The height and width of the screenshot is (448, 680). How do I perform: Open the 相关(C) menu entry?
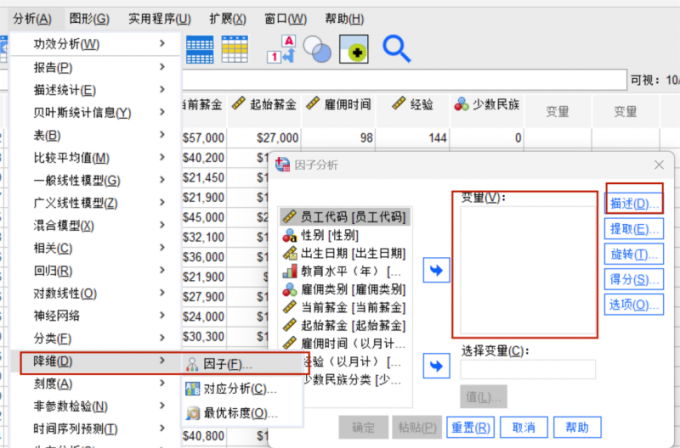(x=95, y=248)
